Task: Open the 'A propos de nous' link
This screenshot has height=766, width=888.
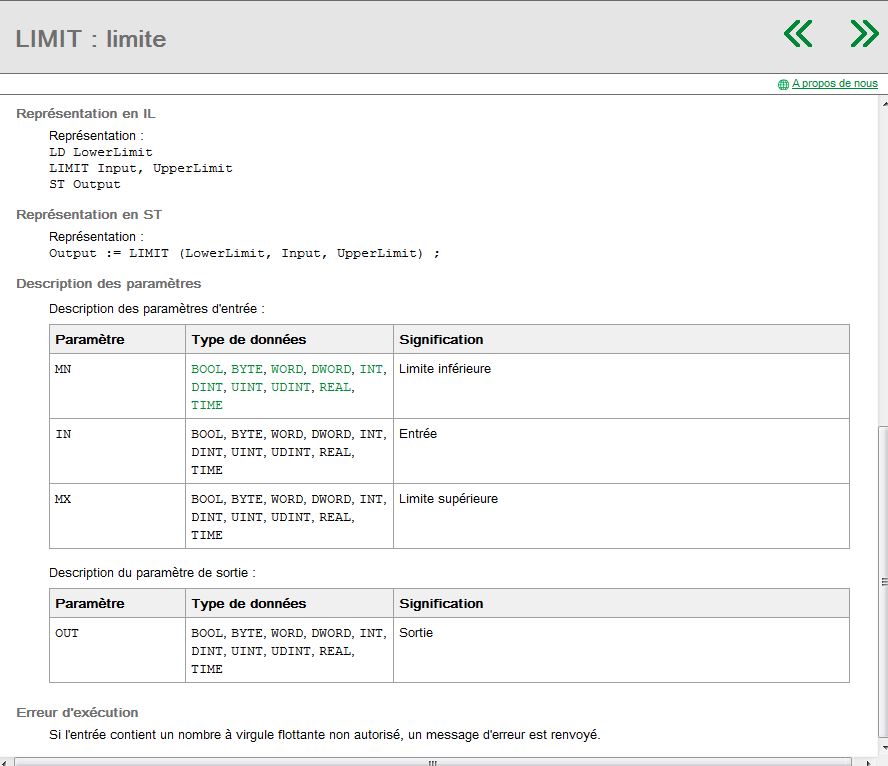Action: [x=834, y=84]
